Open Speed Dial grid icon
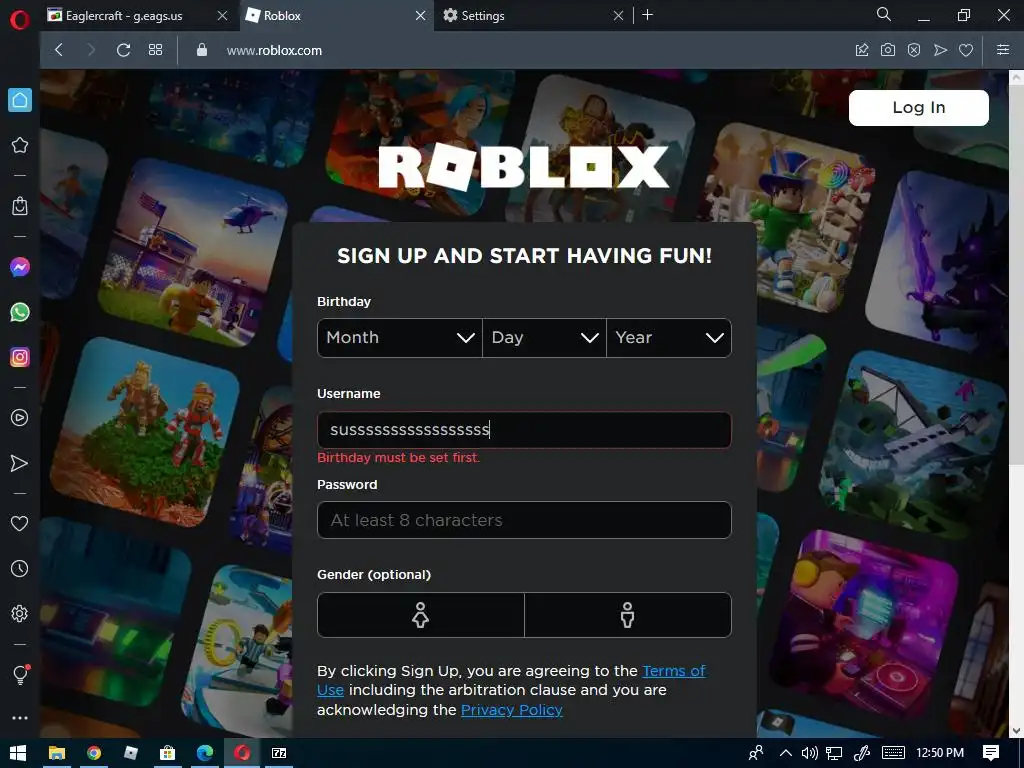This screenshot has height=768, width=1024. [x=155, y=50]
